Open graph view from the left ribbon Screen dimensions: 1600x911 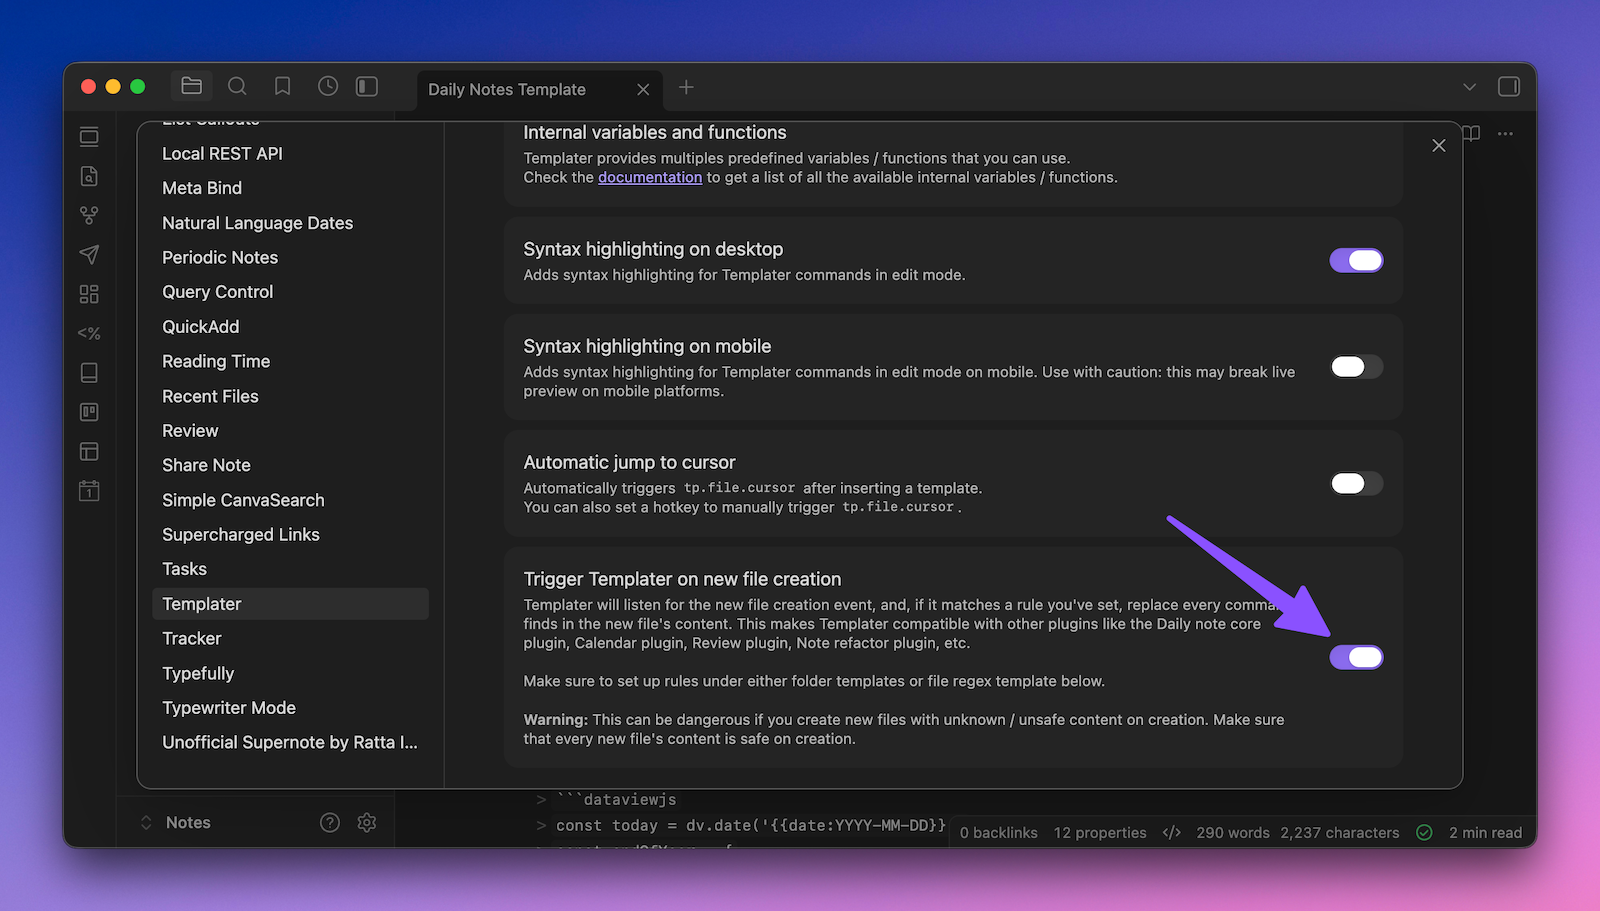[89, 215]
